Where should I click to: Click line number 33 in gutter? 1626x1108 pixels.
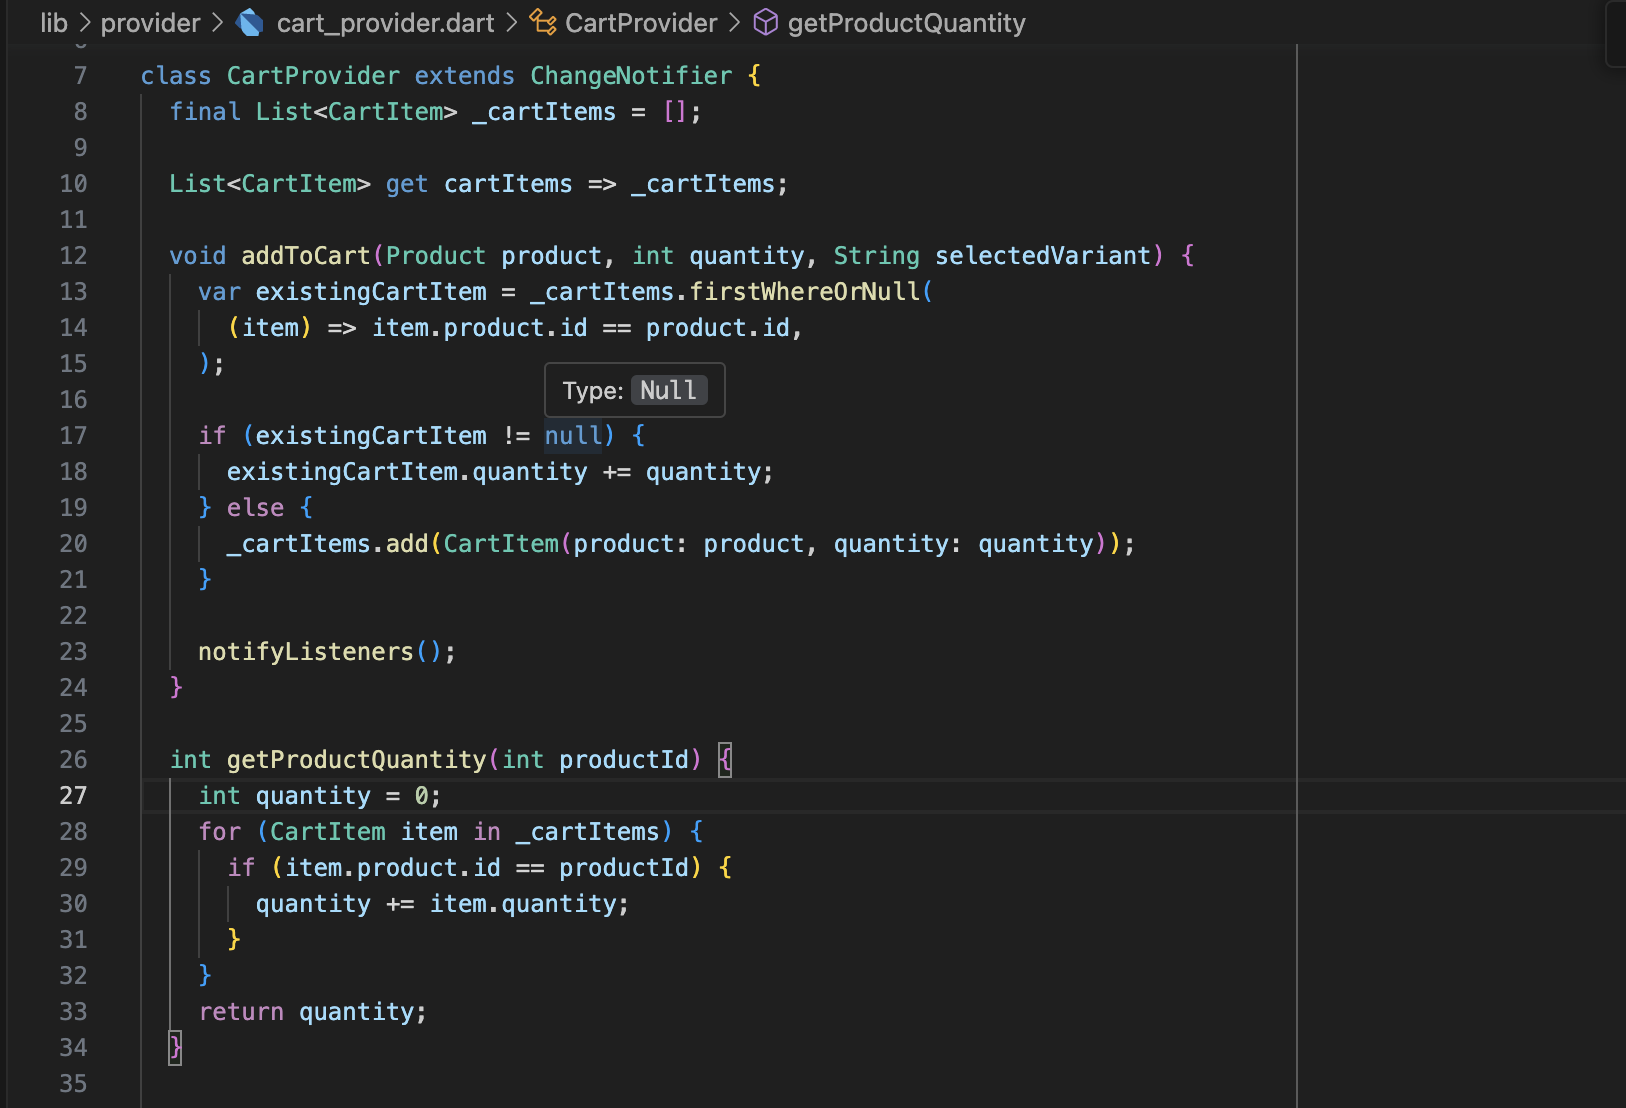pyautogui.click(x=73, y=1012)
